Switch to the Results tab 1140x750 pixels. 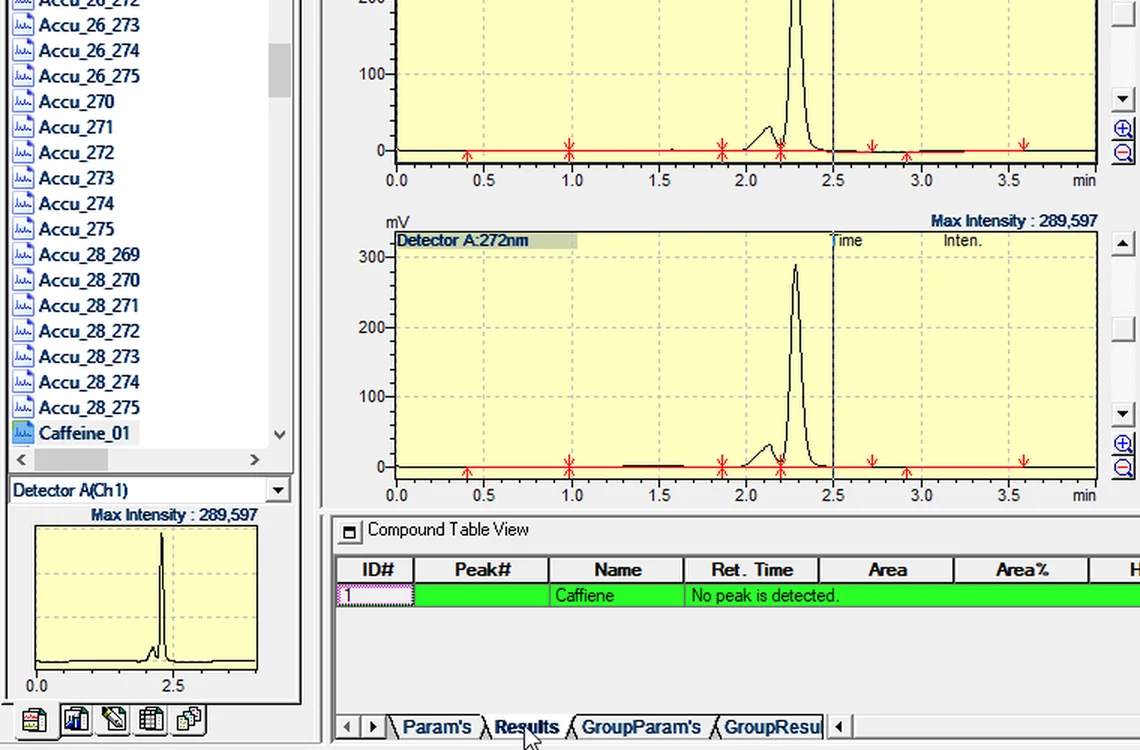[x=526, y=727]
